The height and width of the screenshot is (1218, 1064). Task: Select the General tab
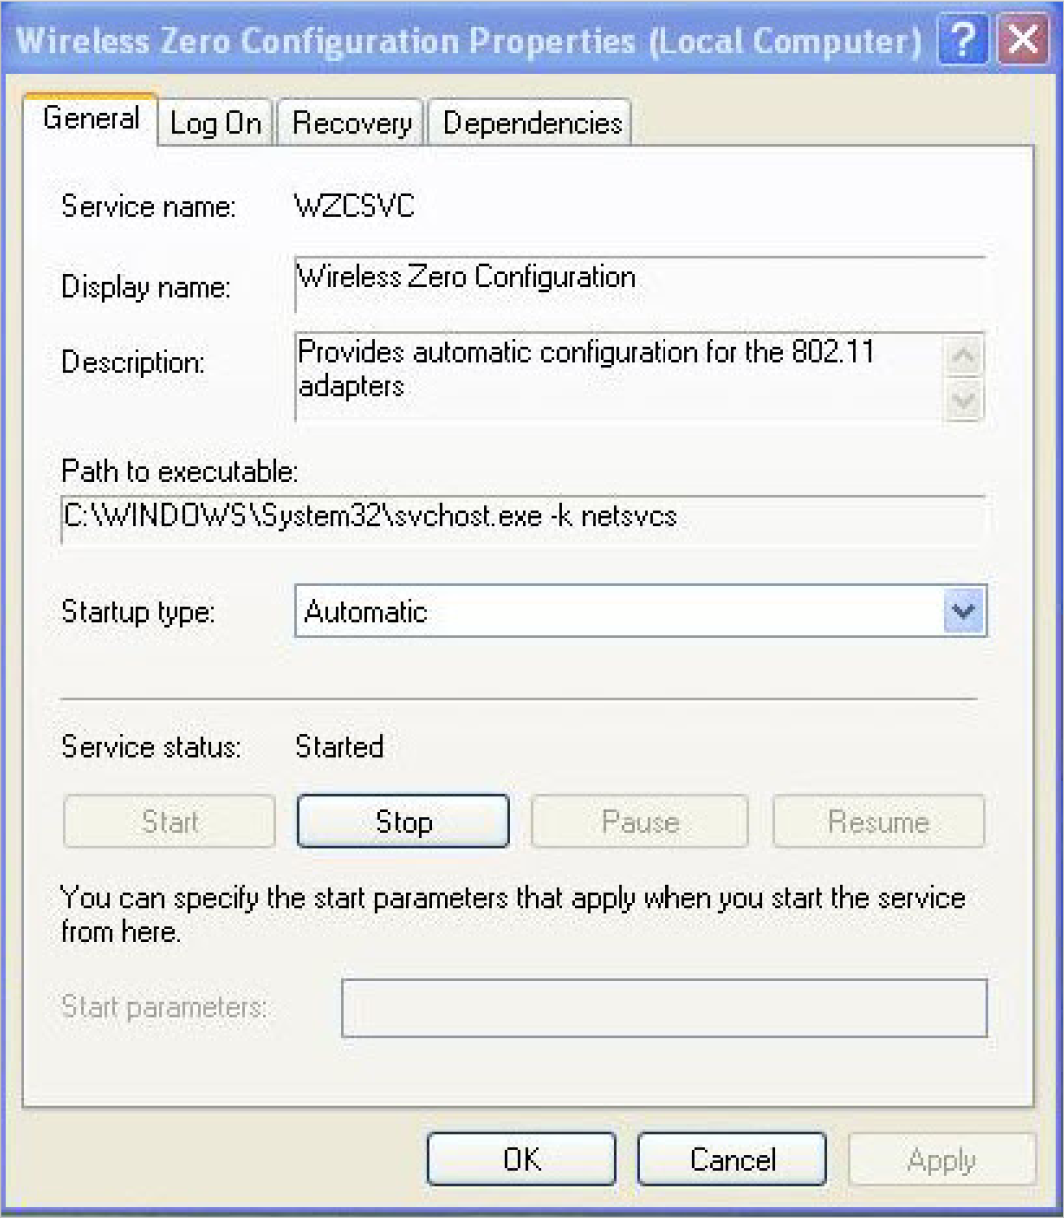point(91,120)
